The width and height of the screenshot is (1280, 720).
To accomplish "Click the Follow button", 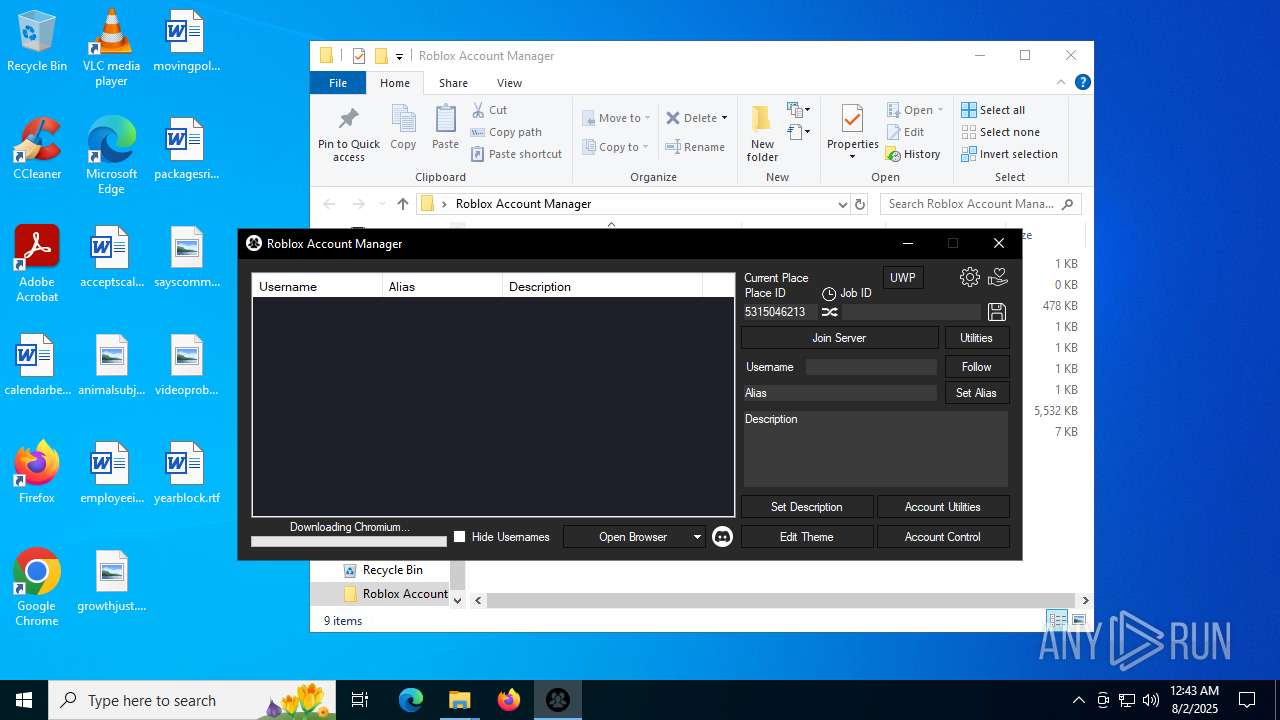I will (x=976, y=367).
